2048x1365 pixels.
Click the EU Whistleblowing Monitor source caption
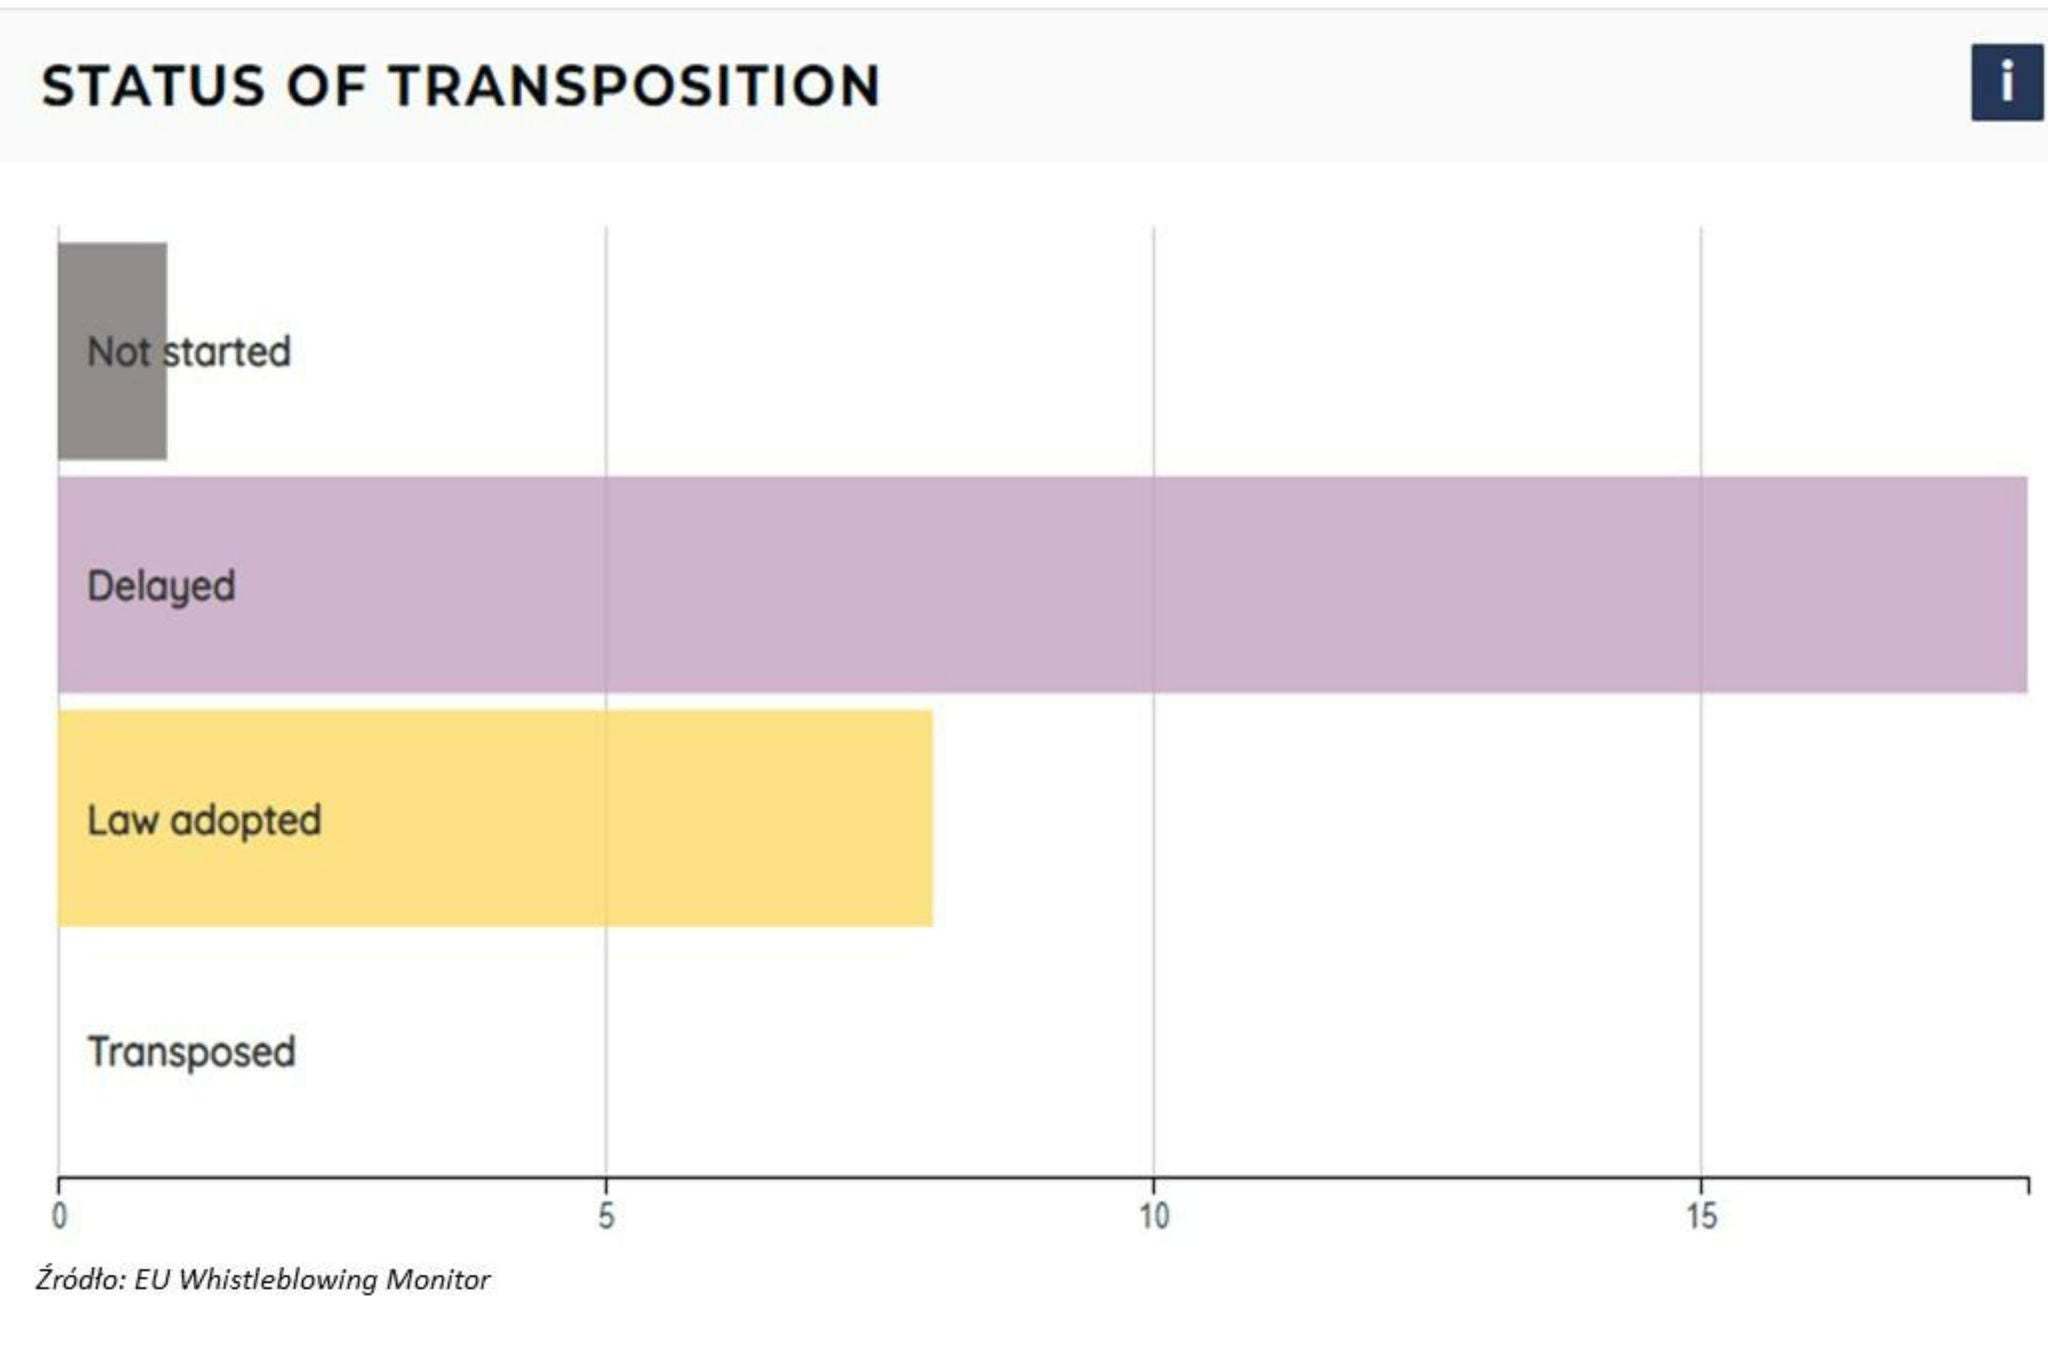tap(311, 1280)
